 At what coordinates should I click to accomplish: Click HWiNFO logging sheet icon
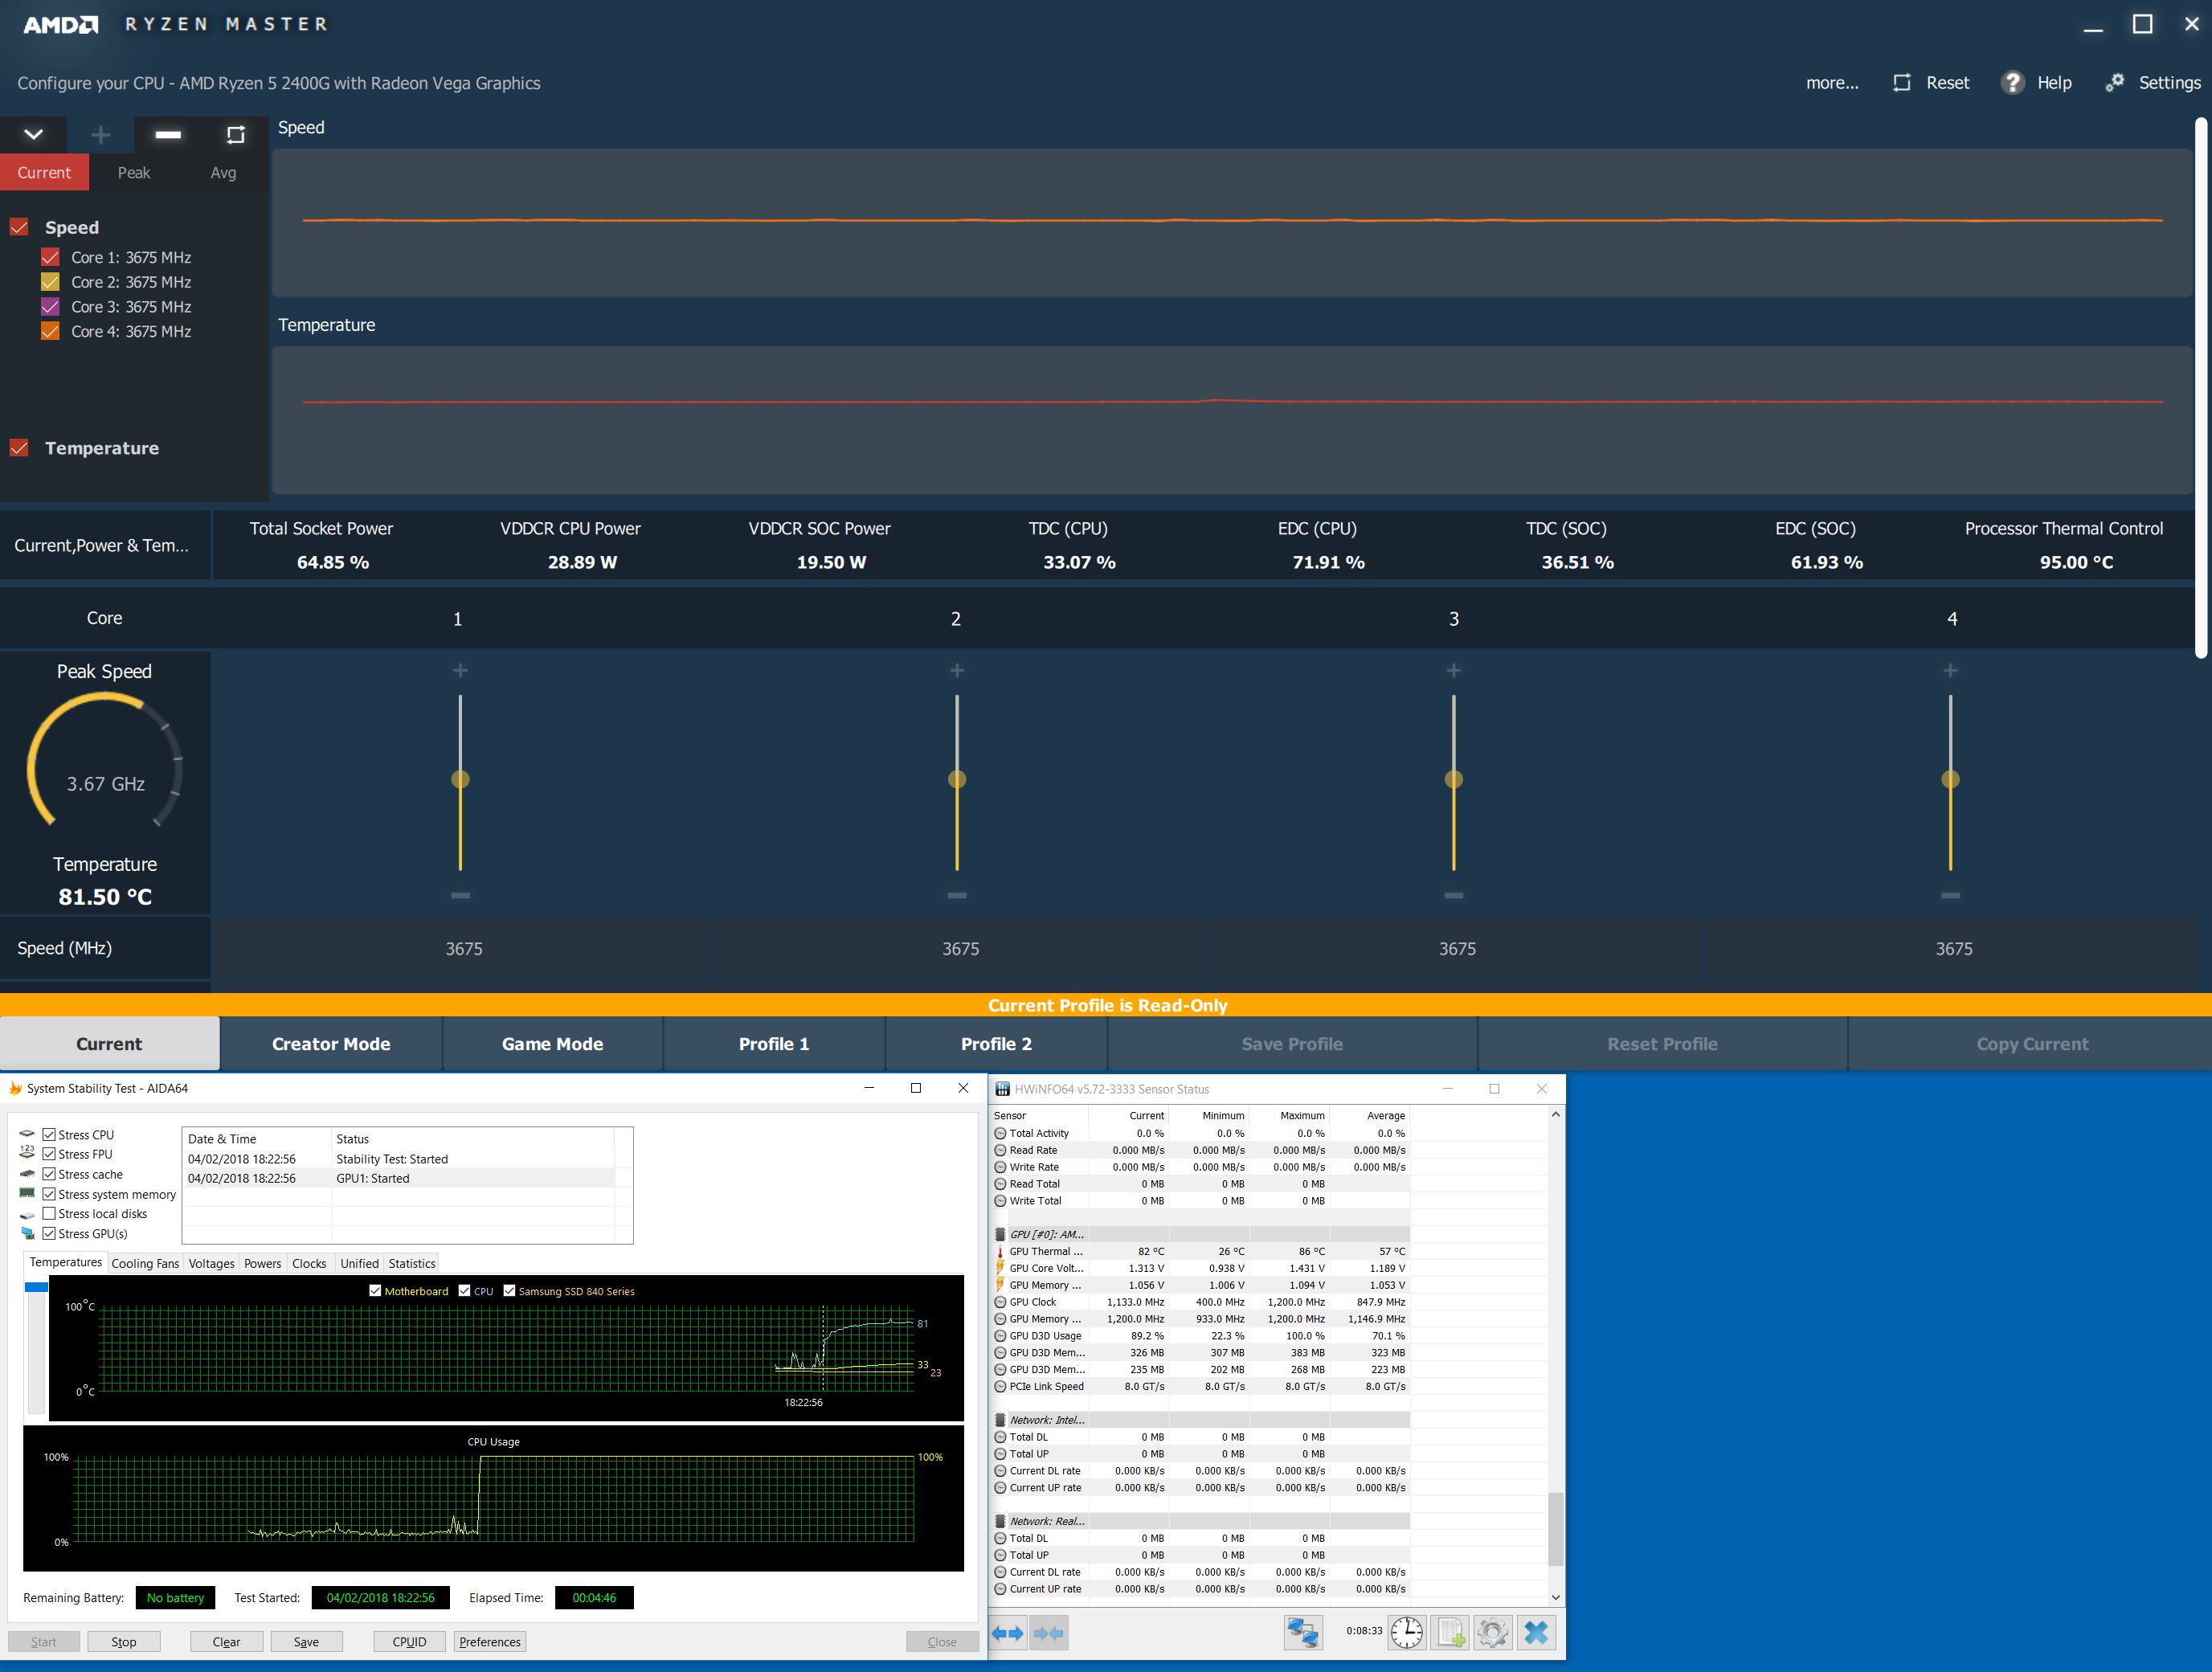pos(1450,1633)
